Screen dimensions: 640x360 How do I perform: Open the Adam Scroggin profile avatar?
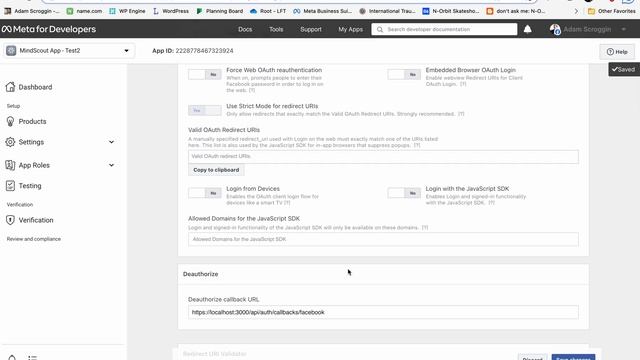coord(555,29)
